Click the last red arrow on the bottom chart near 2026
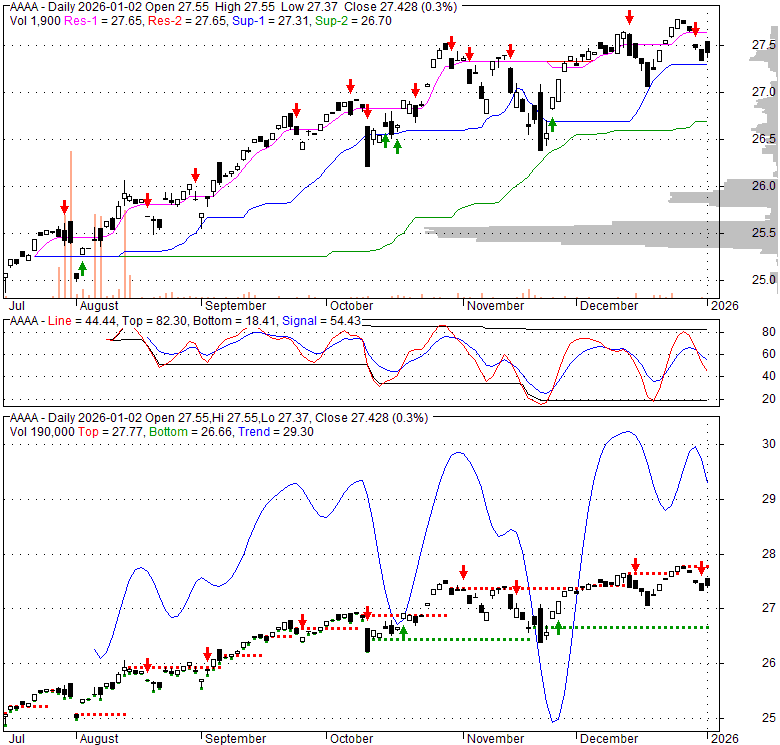Screen dimensions: 780x745 pyautogui.click(x=702, y=567)
